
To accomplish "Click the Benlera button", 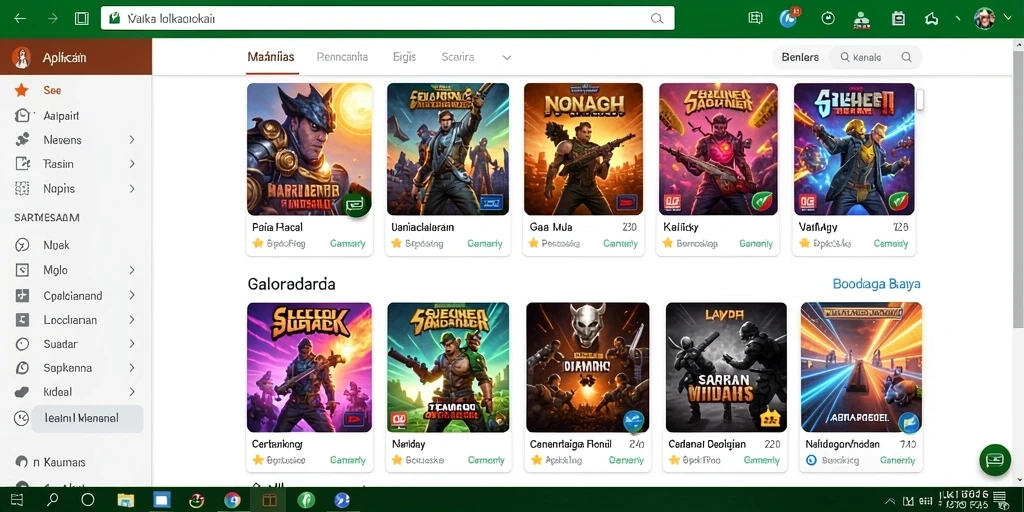I will click(x=800, y=57).
